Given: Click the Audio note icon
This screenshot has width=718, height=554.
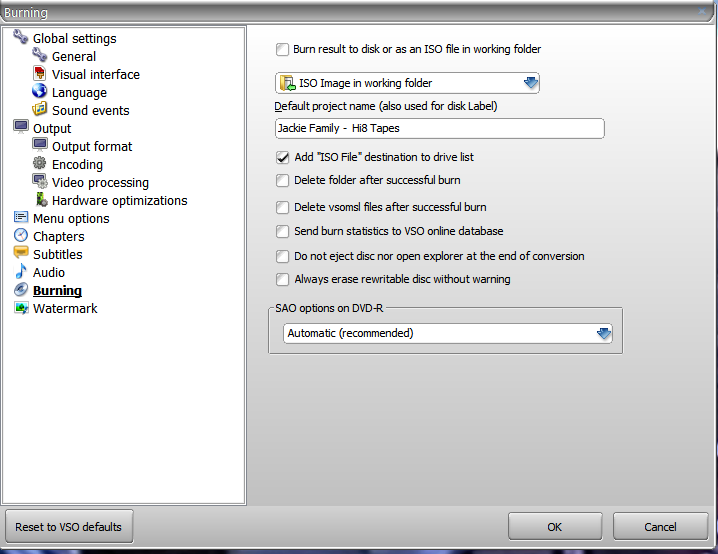Looking at the screenshot, I should [21, 271].
